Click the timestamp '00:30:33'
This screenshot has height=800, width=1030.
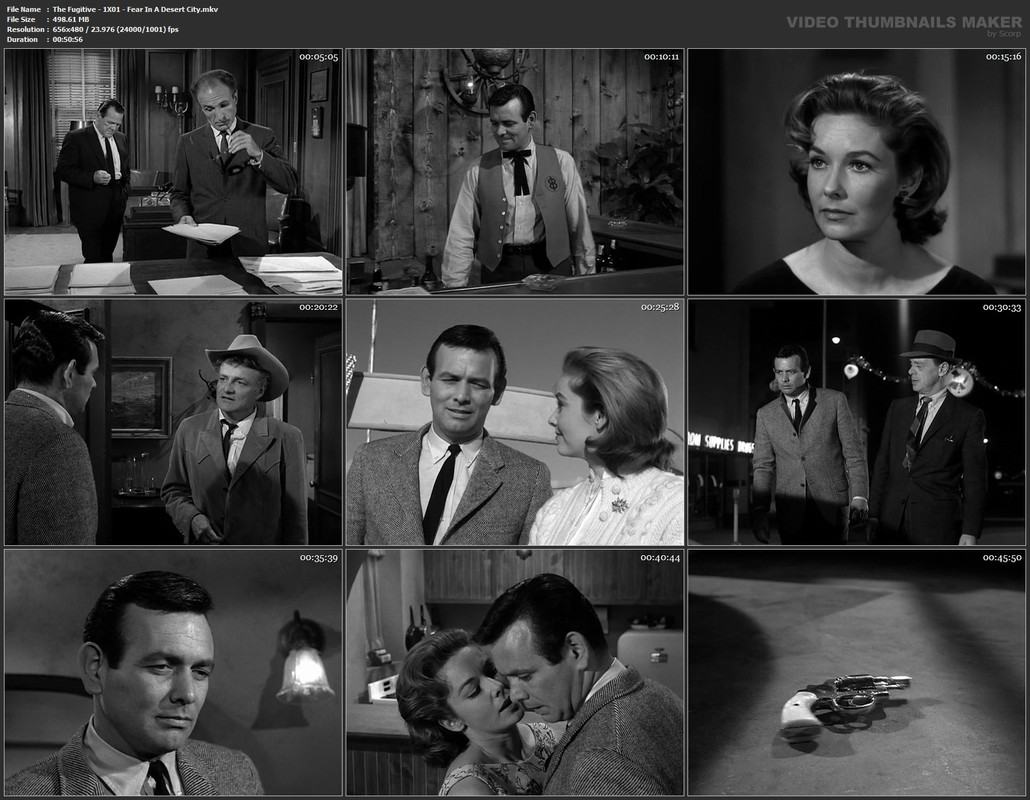click(x=1002, y=307)
